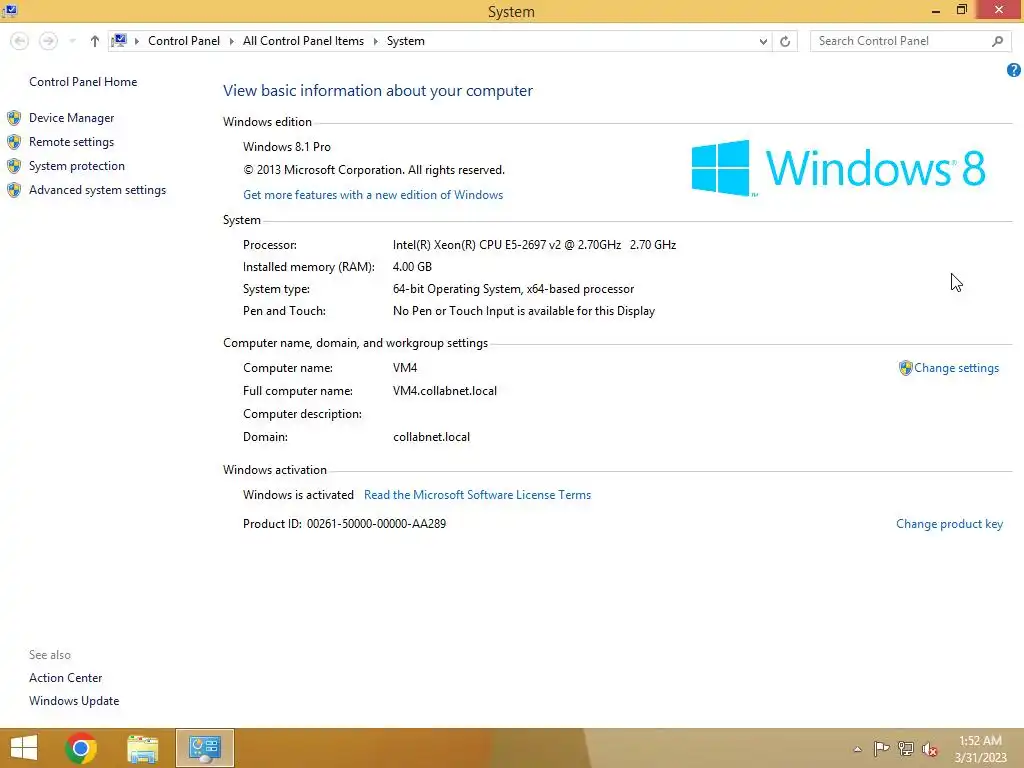Select the collabnet.local domain value
This screenshot has height=768, width=1024.
tap(431, 437)
